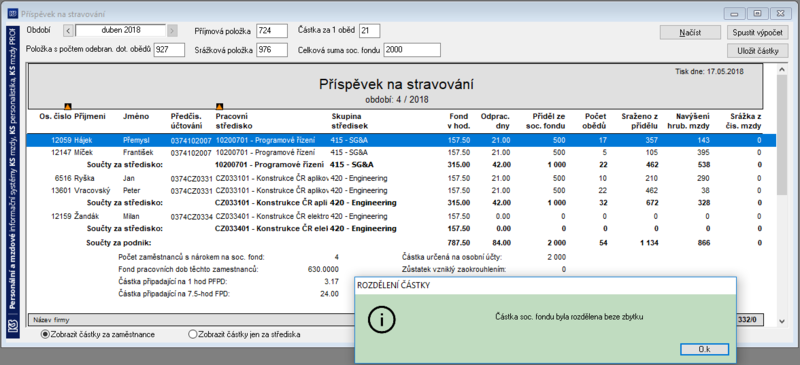Screen dimensions: 800x365
Task: Click Předčís. účtování column header
Action: pyautogui.click(x=186, y=121)
